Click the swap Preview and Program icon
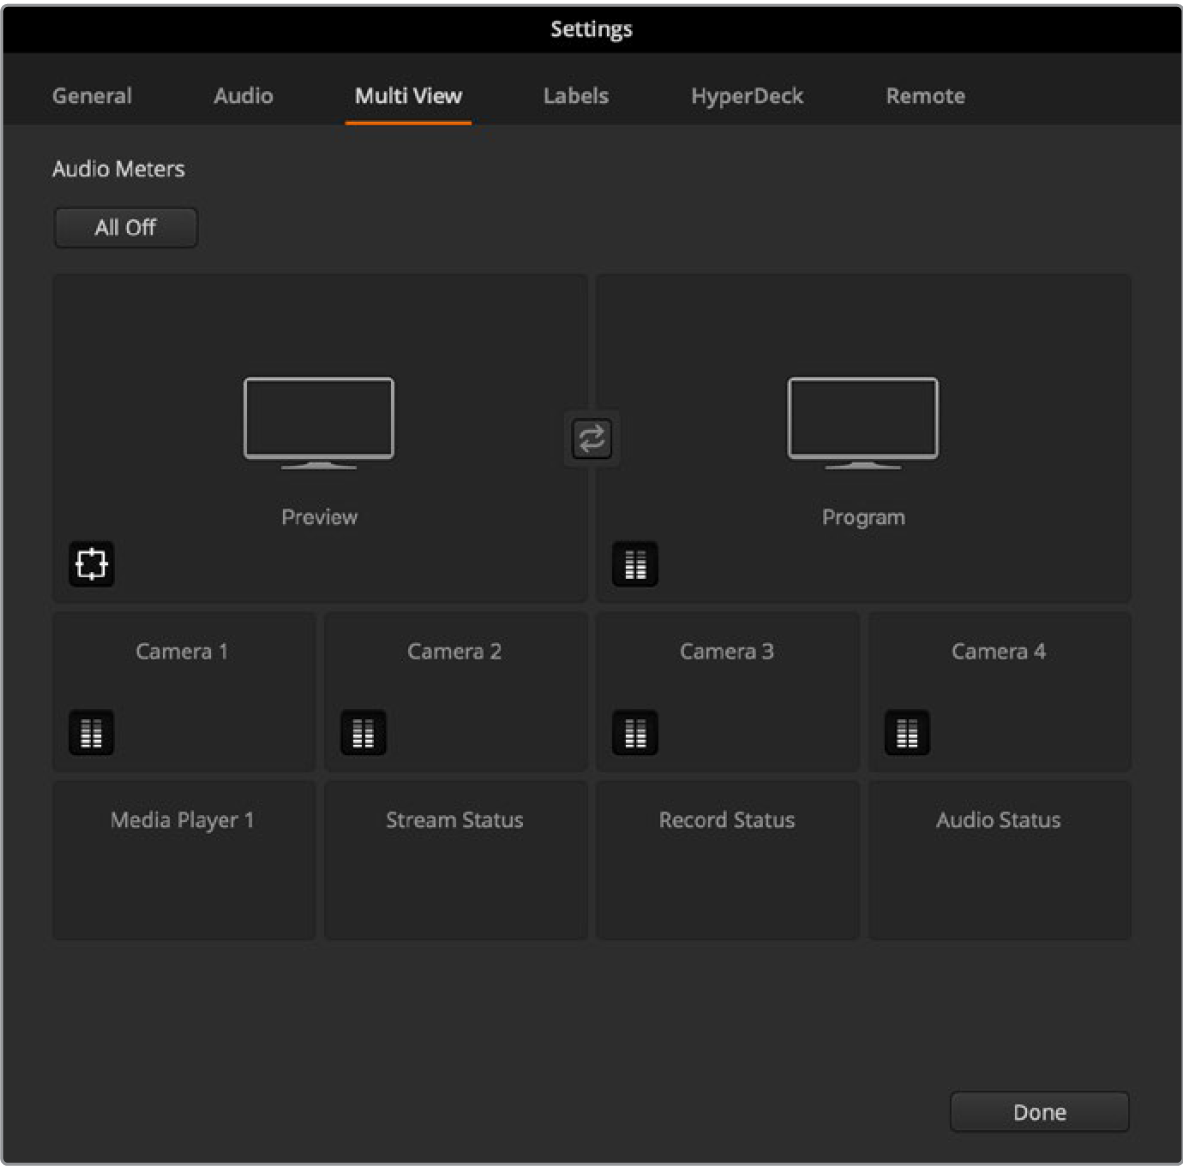This screenshot has height=1171, width=1183. tap(591, 439)
